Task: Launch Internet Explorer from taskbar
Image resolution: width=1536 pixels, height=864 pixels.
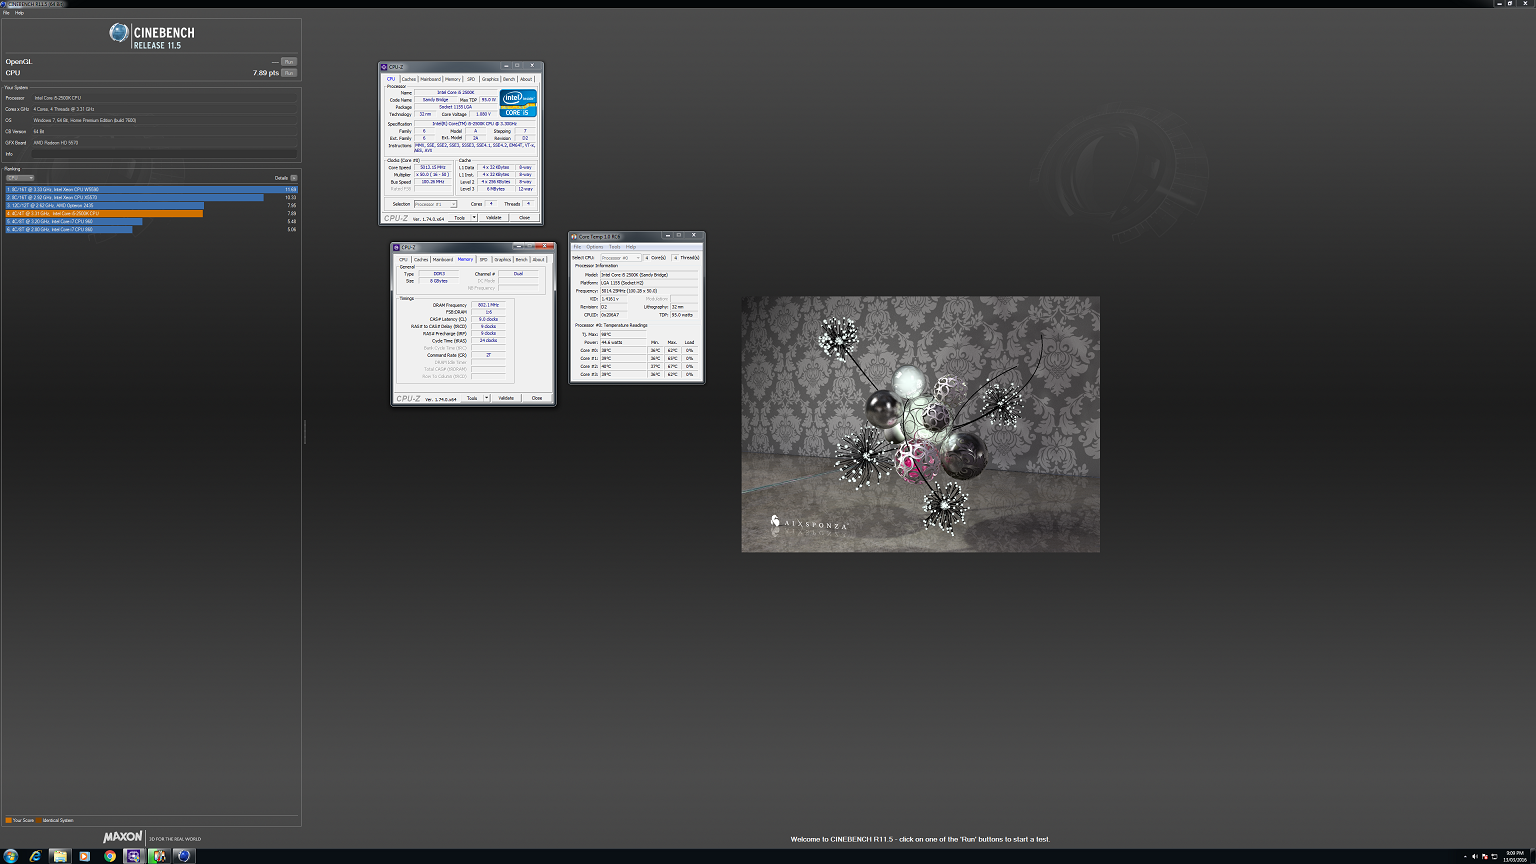Action: (x=36, y=856)
